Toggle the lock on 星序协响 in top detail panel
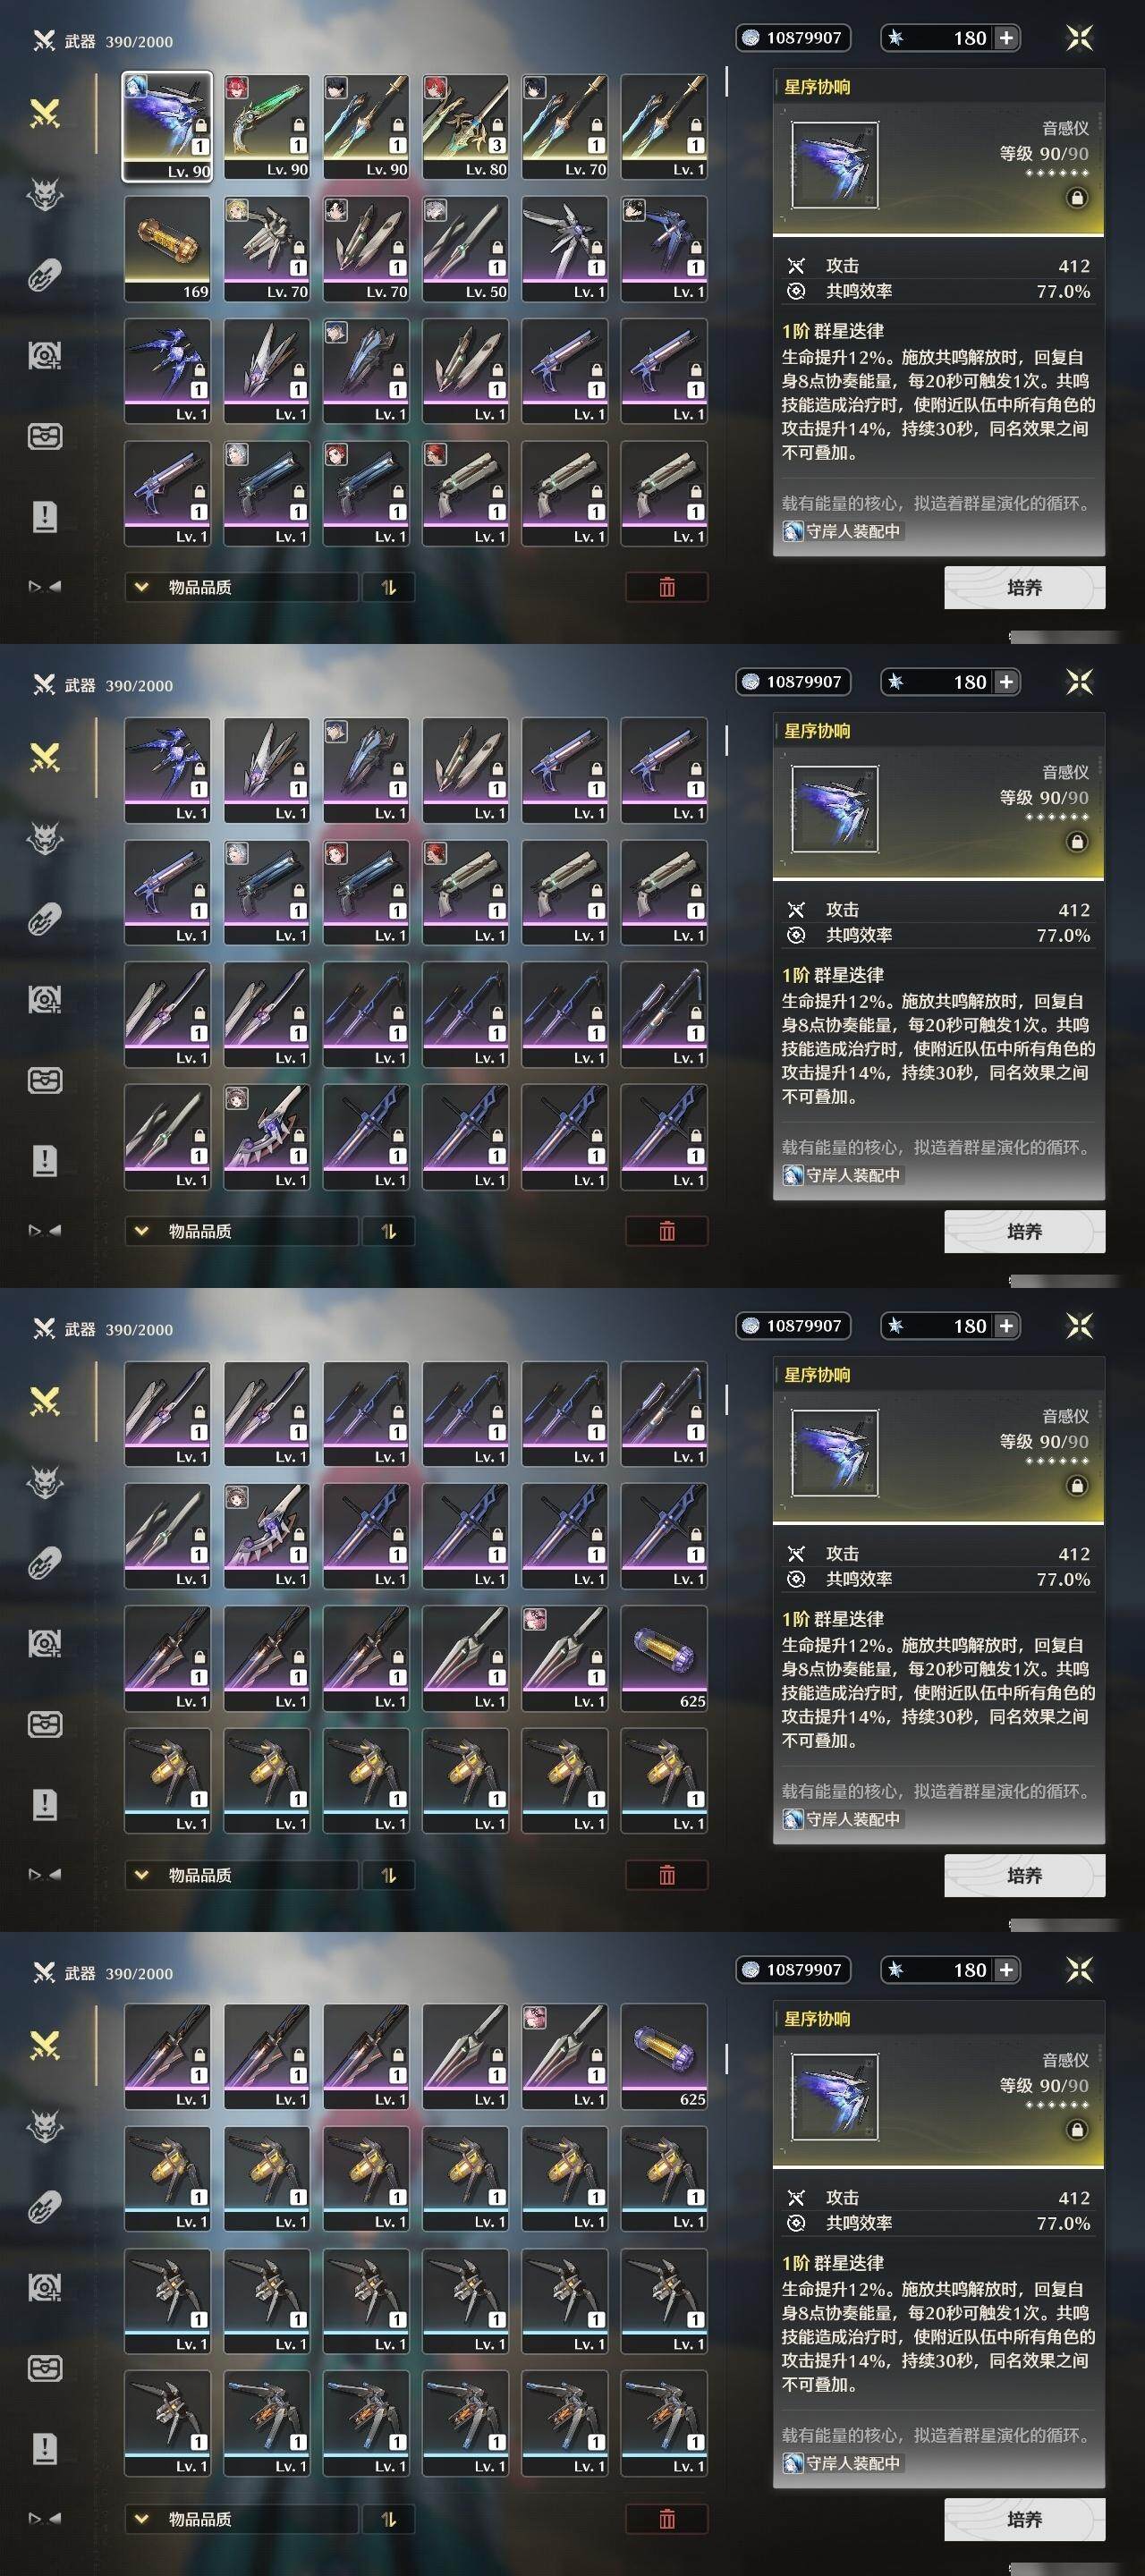1145x2576 pixels. click(1077, 198)
